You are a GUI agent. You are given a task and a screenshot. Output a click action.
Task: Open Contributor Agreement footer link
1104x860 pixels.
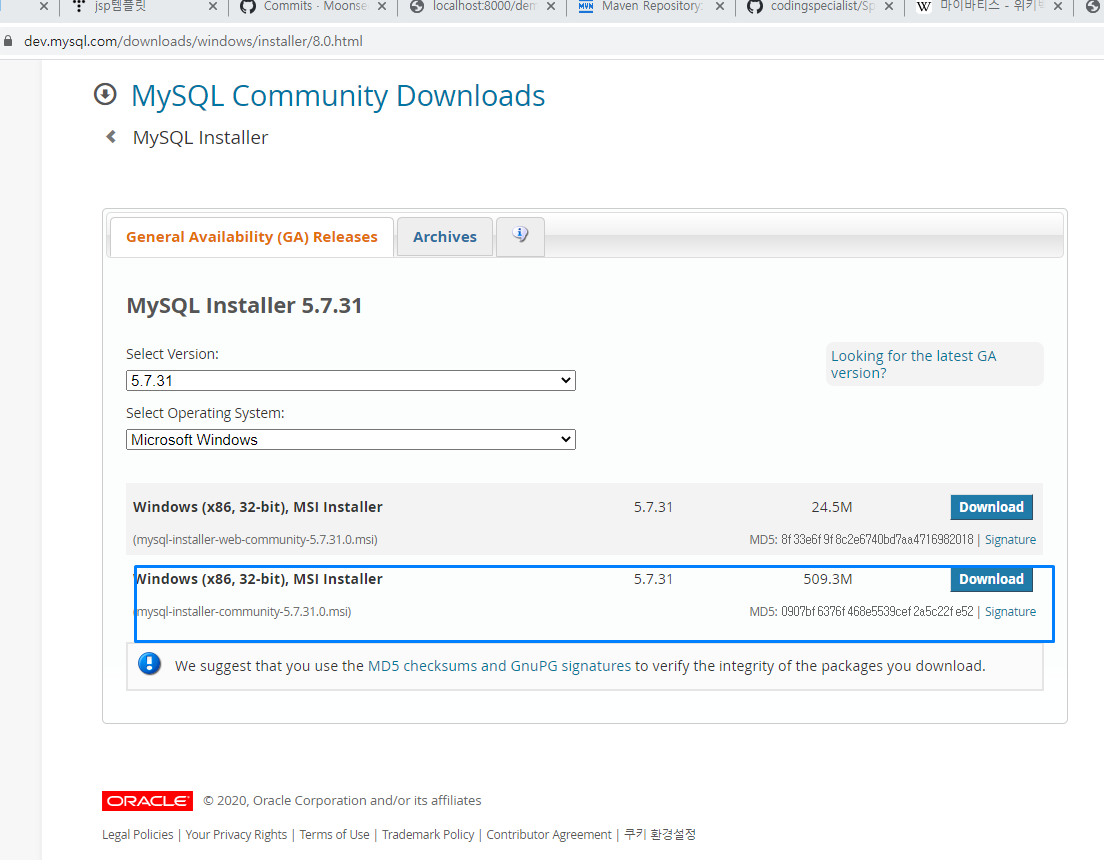[x=548, y=834]
